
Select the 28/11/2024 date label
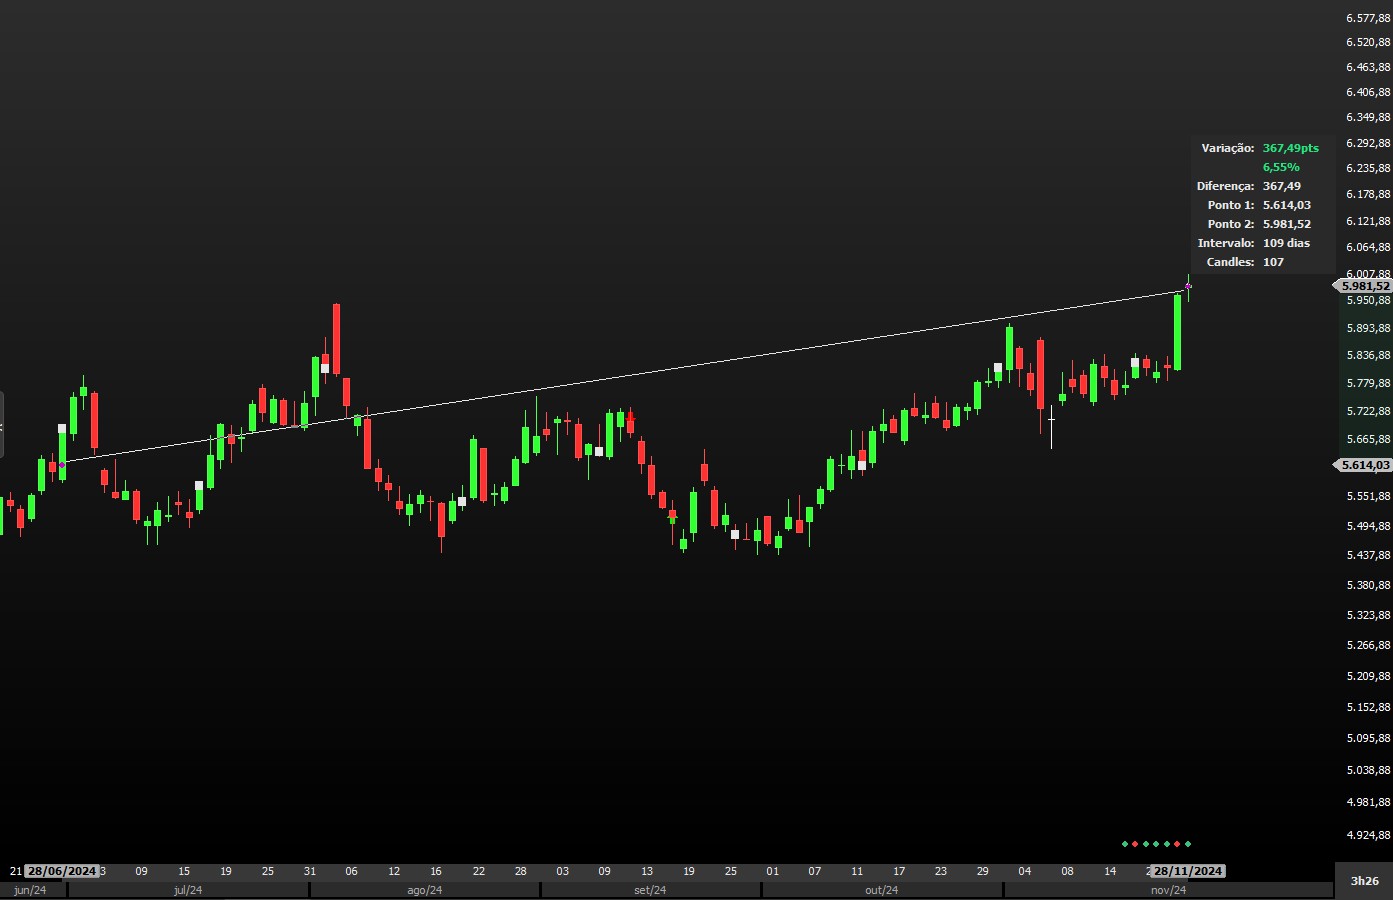(x=1187, y=871)
